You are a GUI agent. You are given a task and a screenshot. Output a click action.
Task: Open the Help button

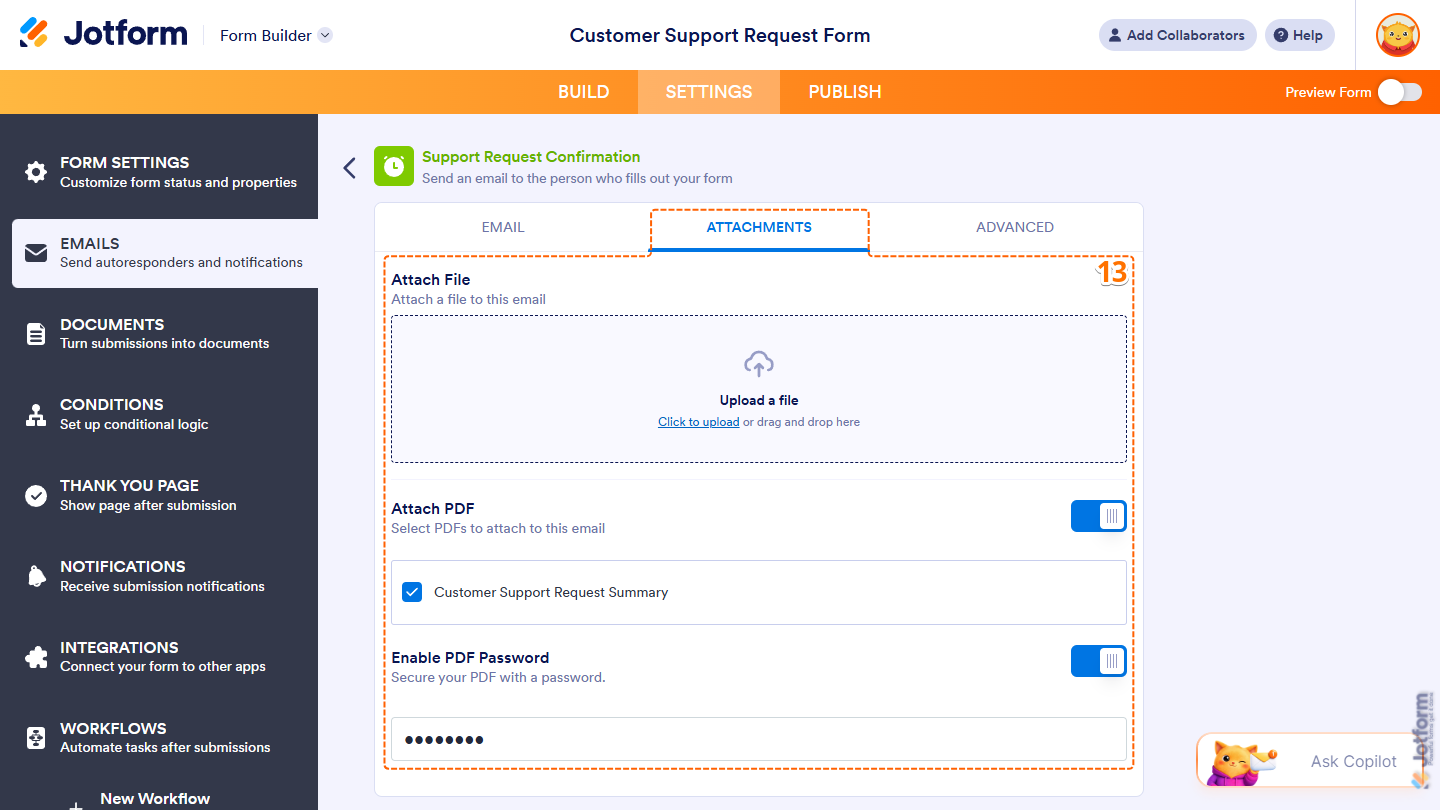[x=1299, y=35]
